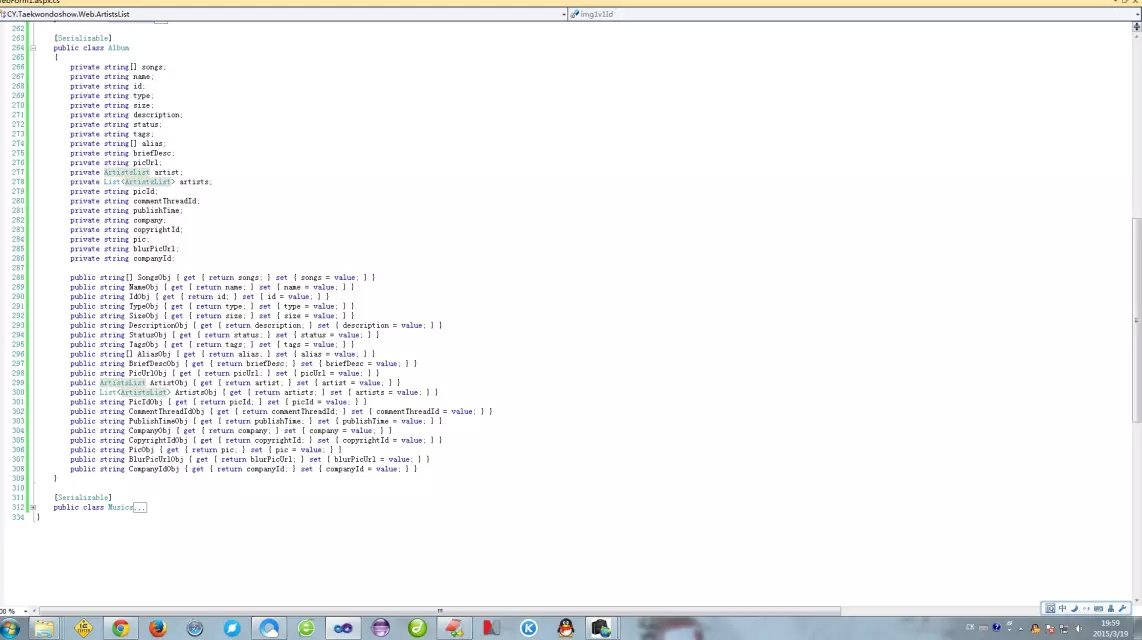
Task: Click the horizontal scrollbar thumb below code
Action: tap(440, 611)
